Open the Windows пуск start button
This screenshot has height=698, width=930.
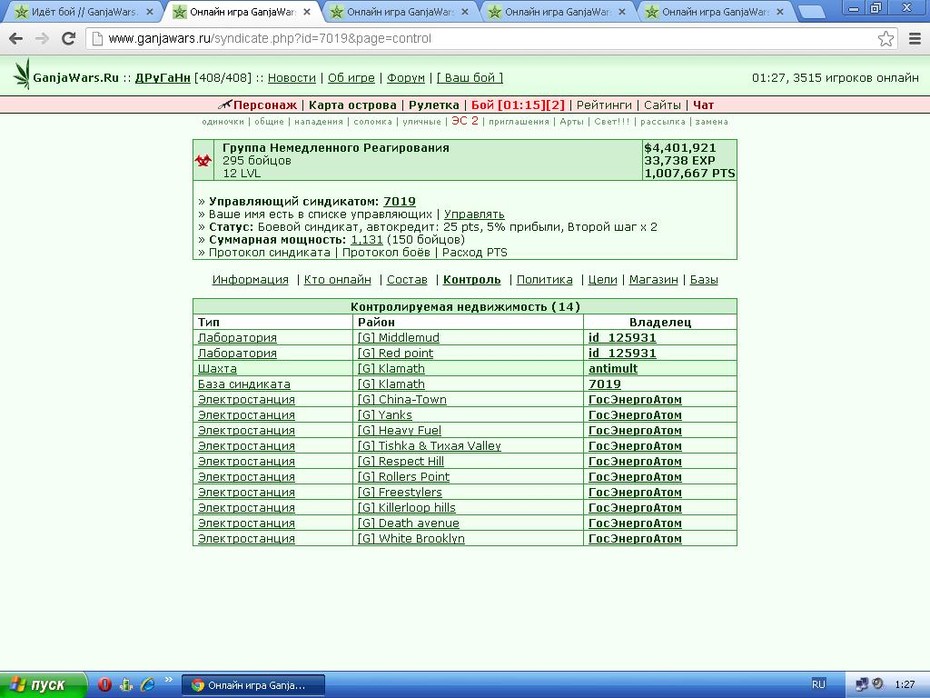pyautogui.click(x=43, y=684)
